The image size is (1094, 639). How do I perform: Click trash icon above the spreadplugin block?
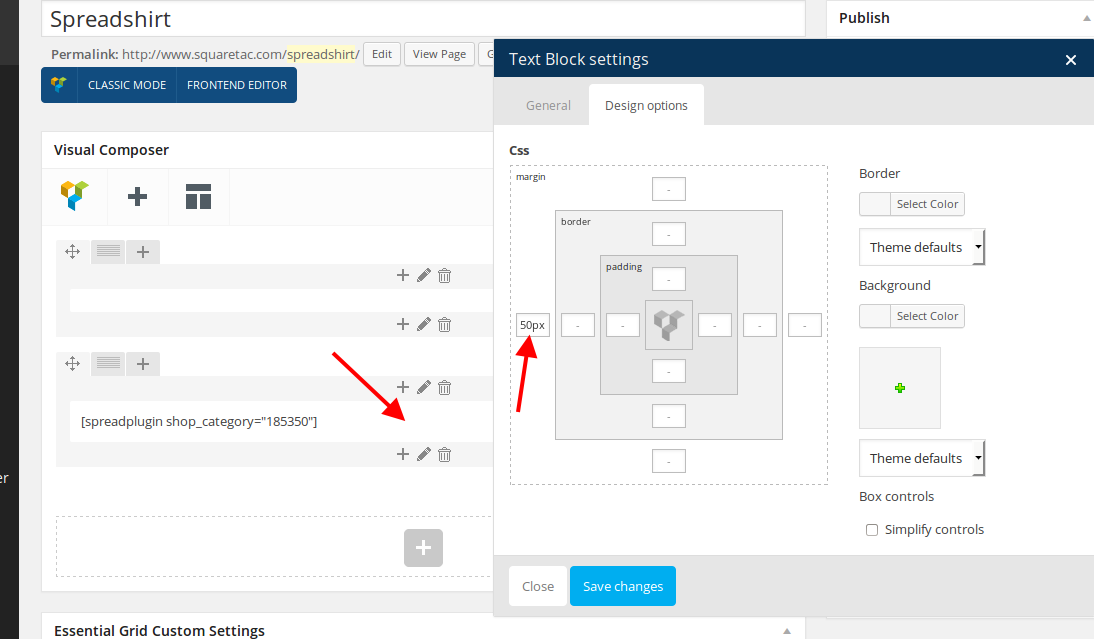(444, 387)
